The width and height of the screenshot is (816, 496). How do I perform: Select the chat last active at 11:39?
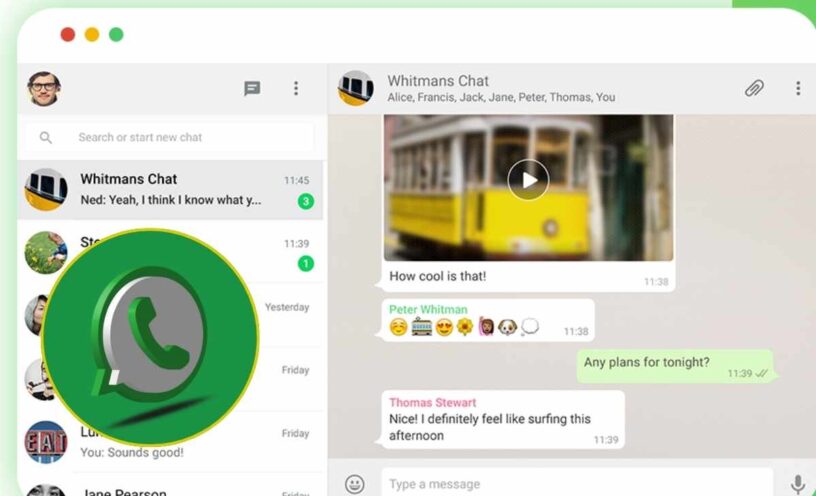170,253
